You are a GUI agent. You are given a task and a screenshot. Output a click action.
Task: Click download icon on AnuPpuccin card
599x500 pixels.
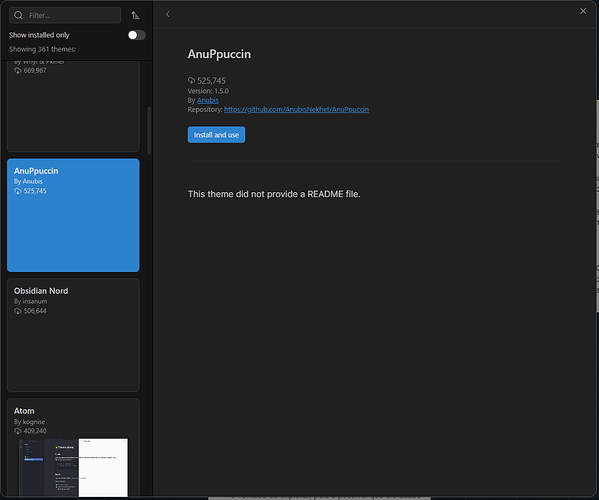18,191
